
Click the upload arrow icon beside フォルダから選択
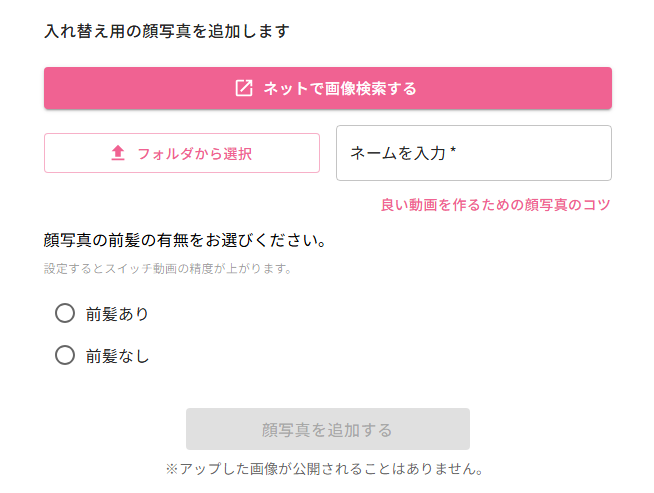click(118, 153)
